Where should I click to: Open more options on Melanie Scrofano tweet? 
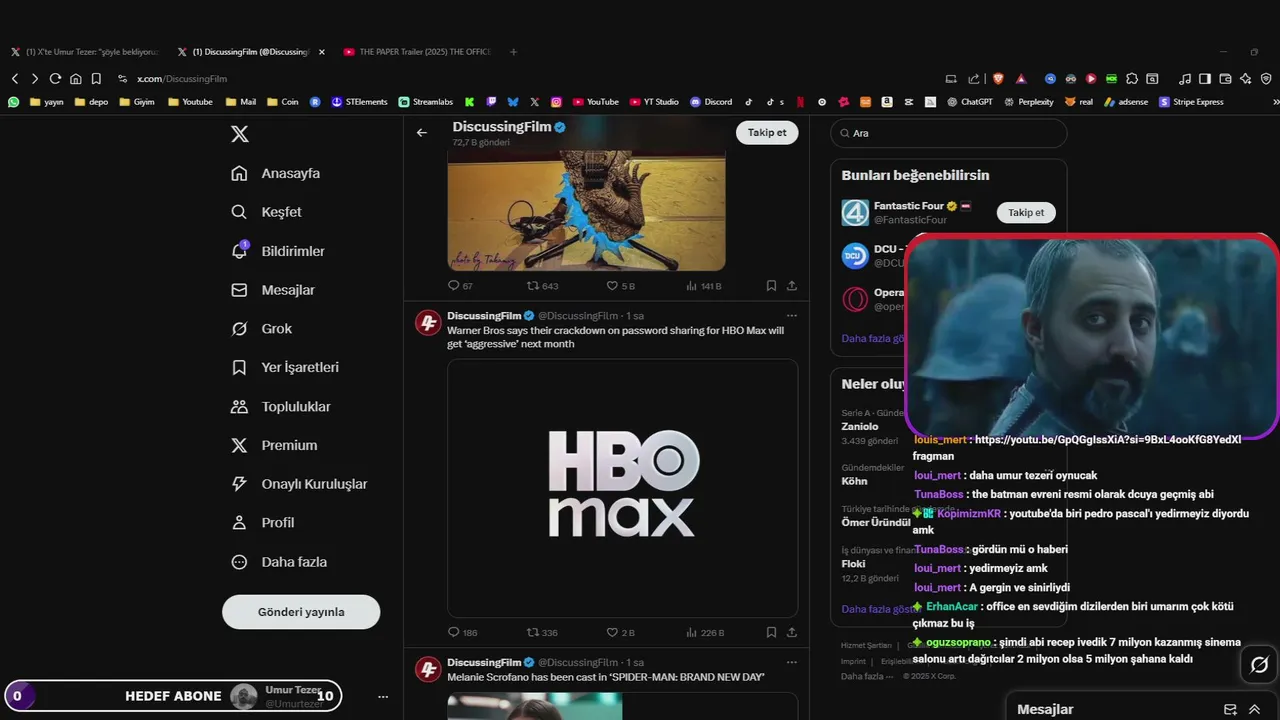coord(792,662)
